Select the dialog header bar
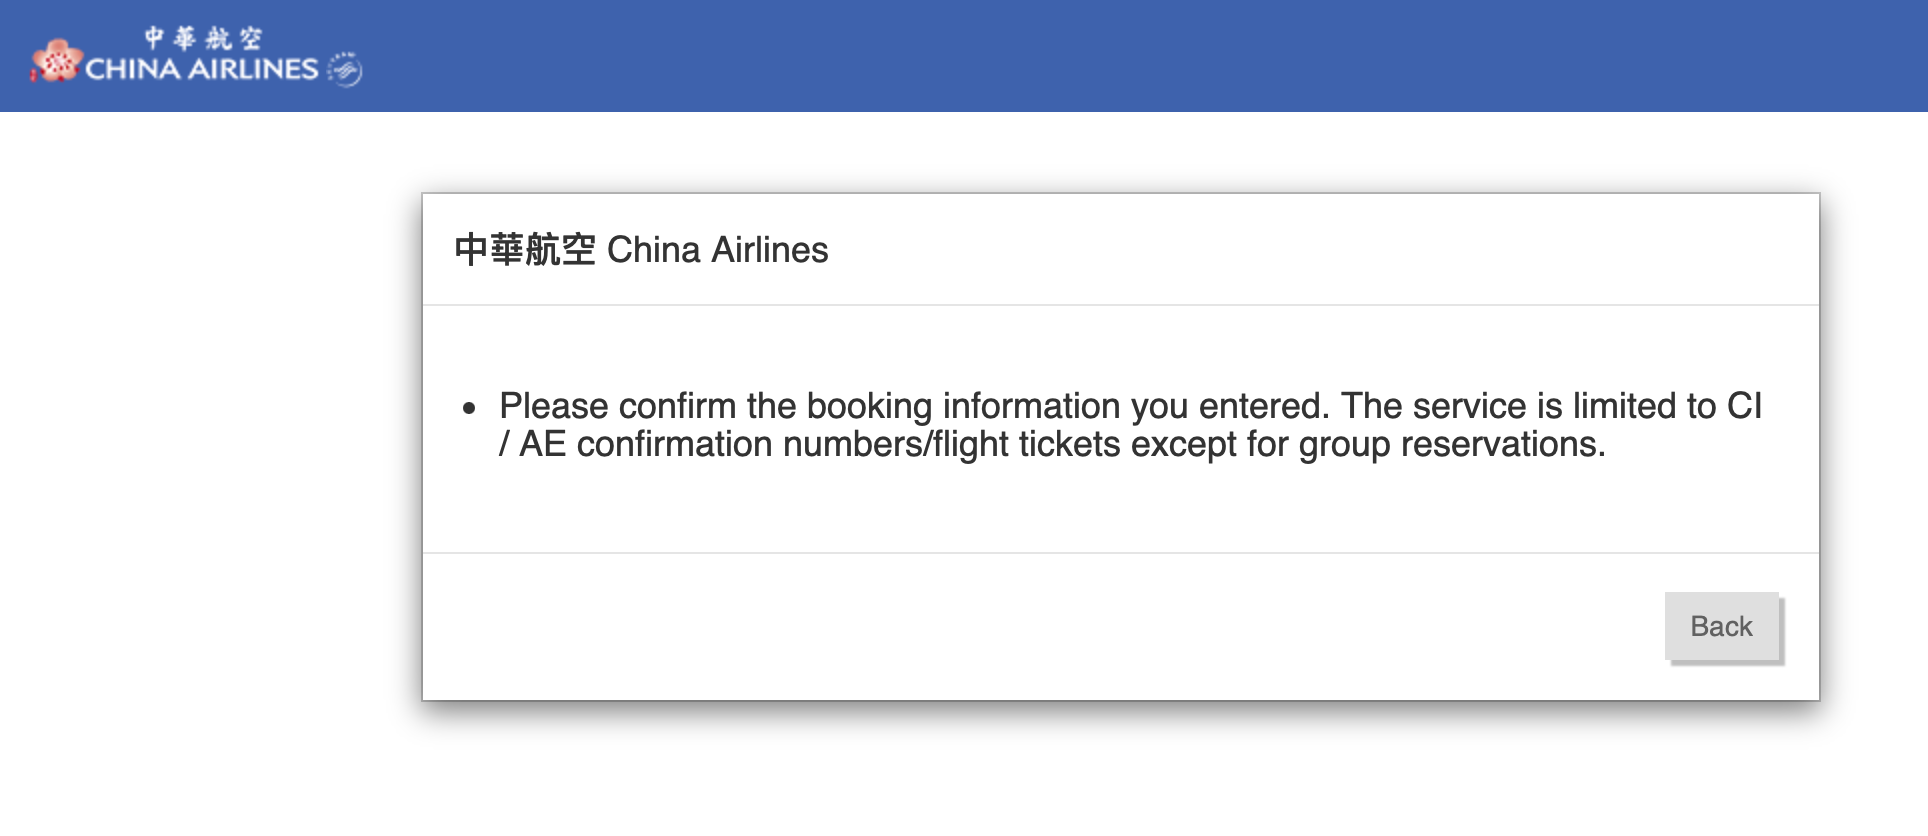The width and height of the screenshot is (1928, 836). [1120, 249]
